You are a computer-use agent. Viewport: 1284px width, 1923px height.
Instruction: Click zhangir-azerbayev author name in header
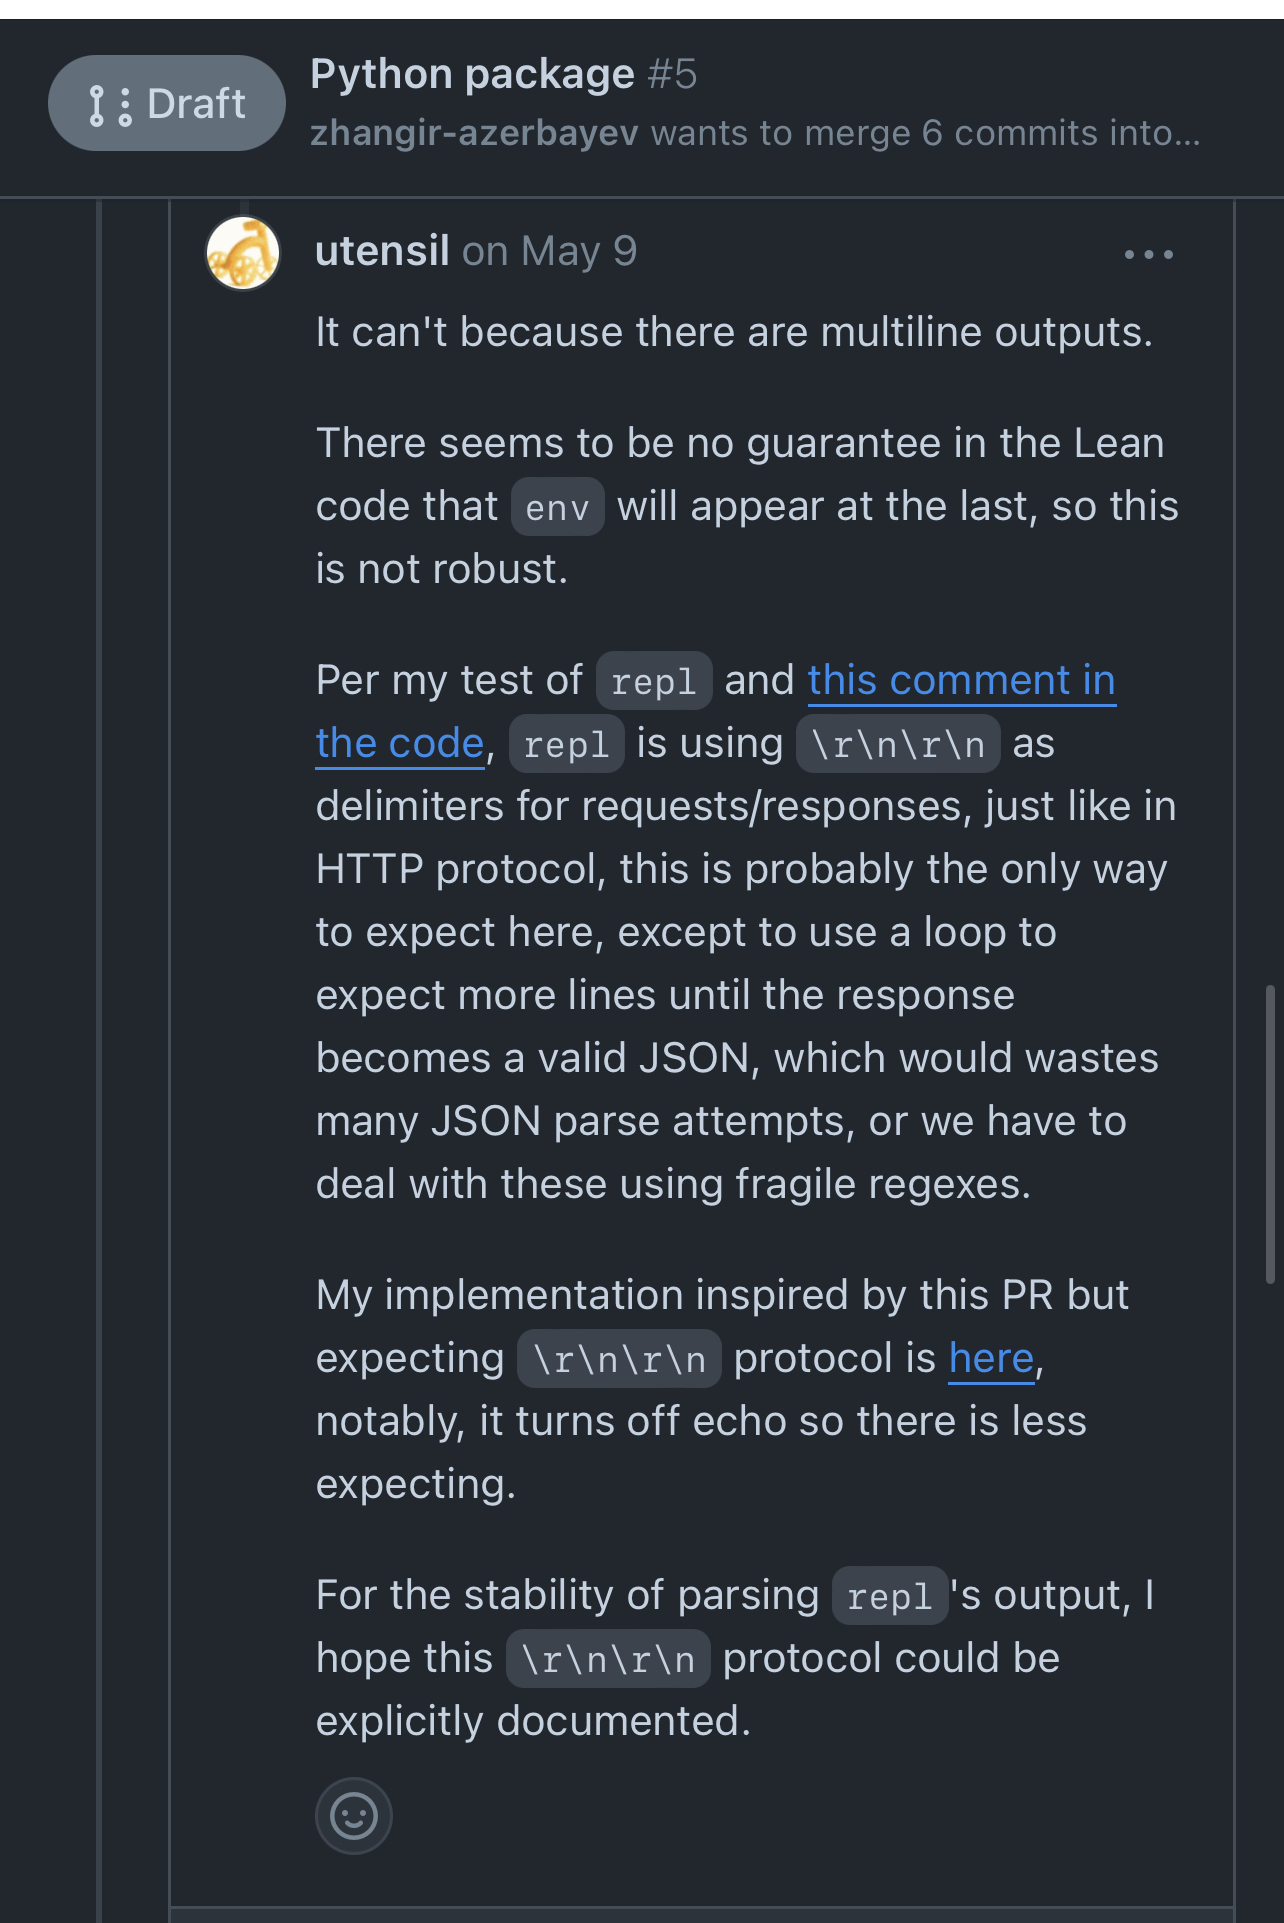pyautogui.click(x=474, y=133)
